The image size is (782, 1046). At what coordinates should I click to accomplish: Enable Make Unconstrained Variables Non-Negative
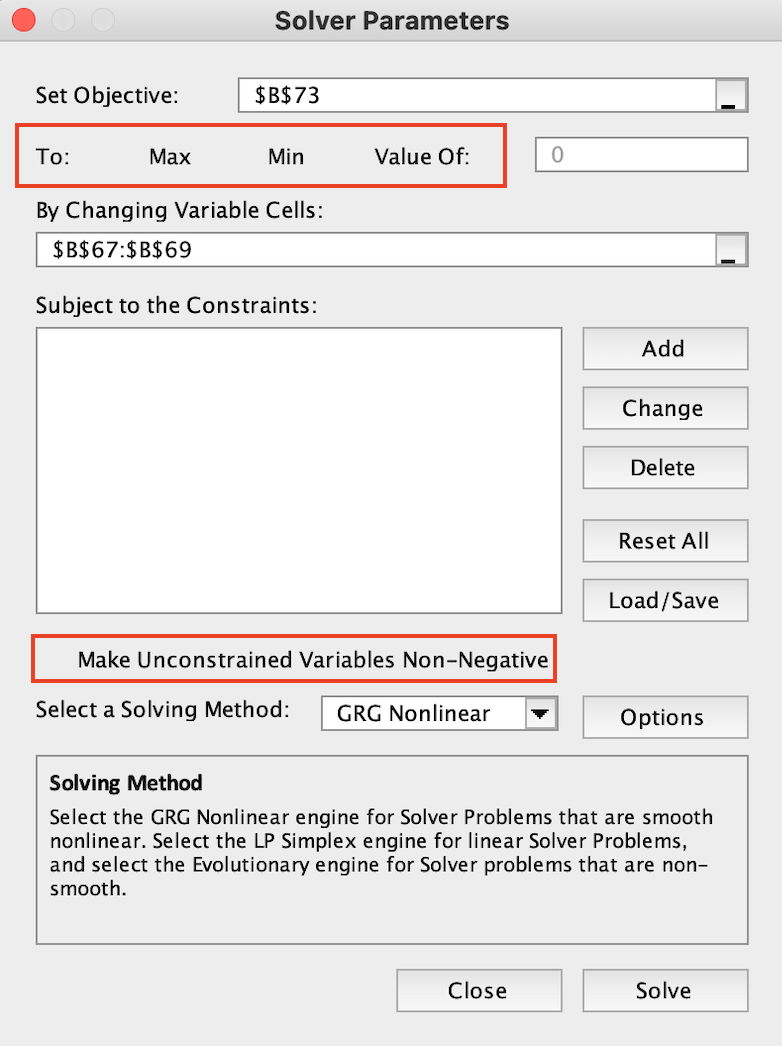[x=294, y=659]
